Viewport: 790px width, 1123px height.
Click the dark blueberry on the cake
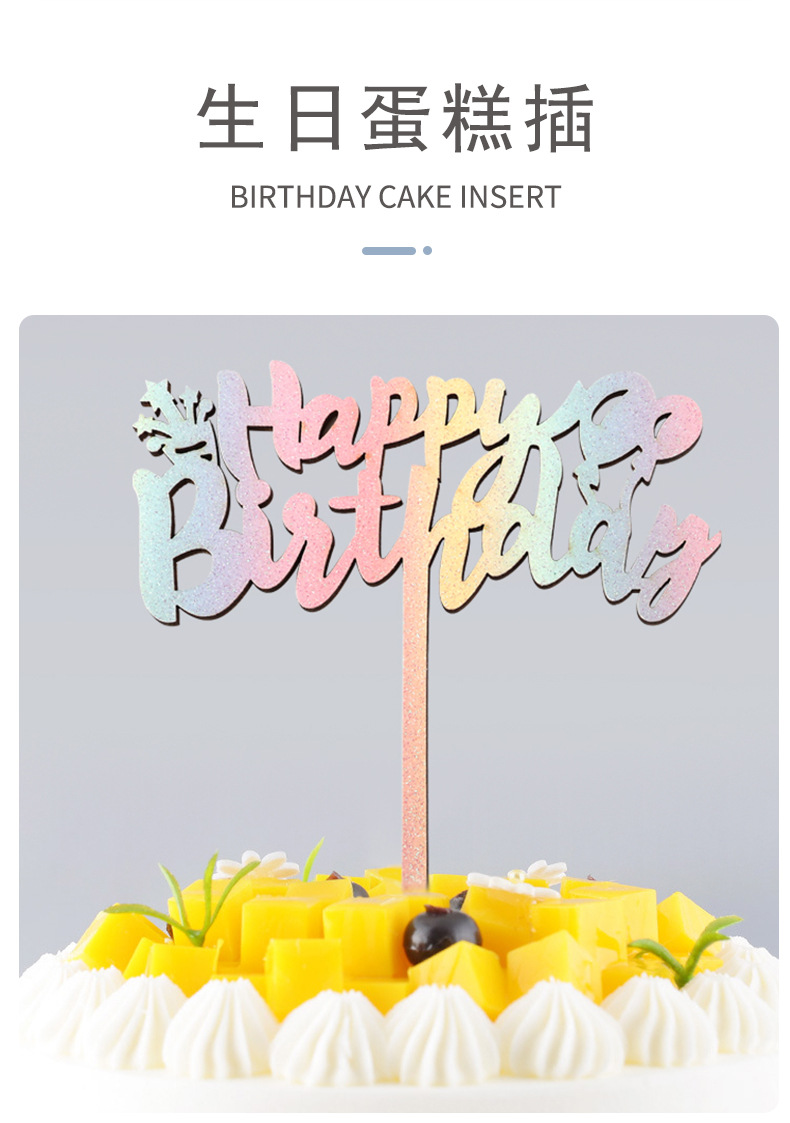(441, 933)
